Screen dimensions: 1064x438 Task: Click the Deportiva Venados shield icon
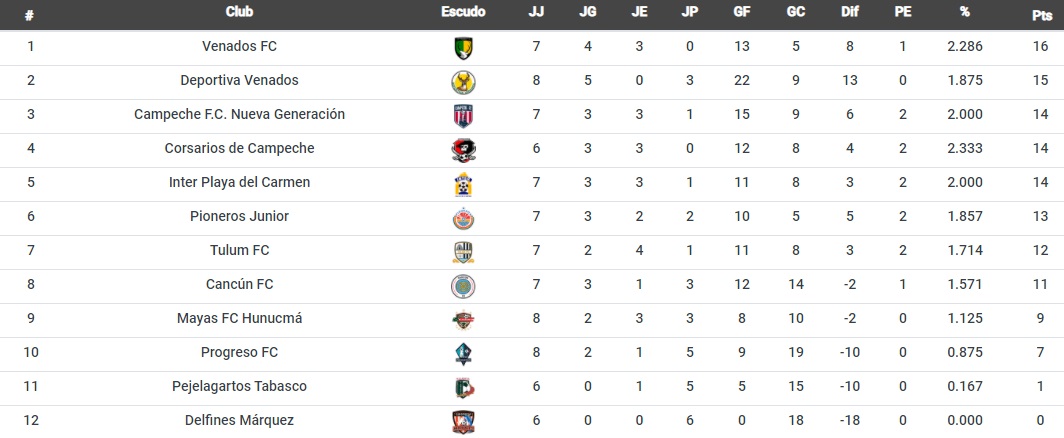point(463,82)
